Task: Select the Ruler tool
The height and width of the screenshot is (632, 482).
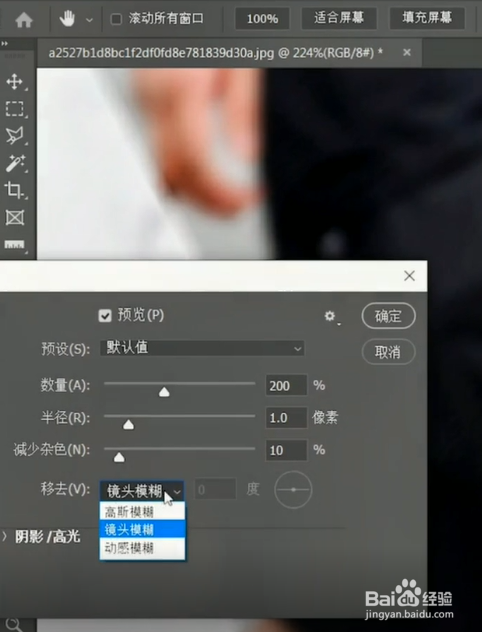Action: point(15,245)
